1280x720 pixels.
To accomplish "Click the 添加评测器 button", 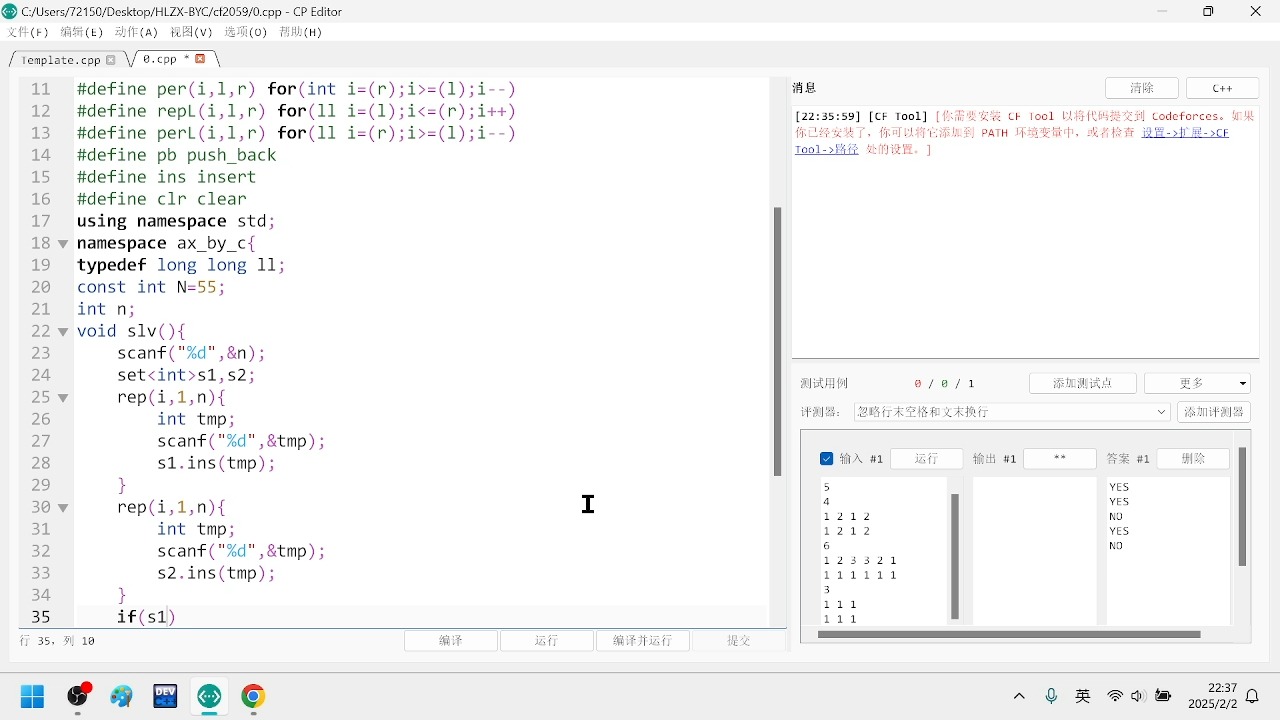I will (x=1214, y=412).
